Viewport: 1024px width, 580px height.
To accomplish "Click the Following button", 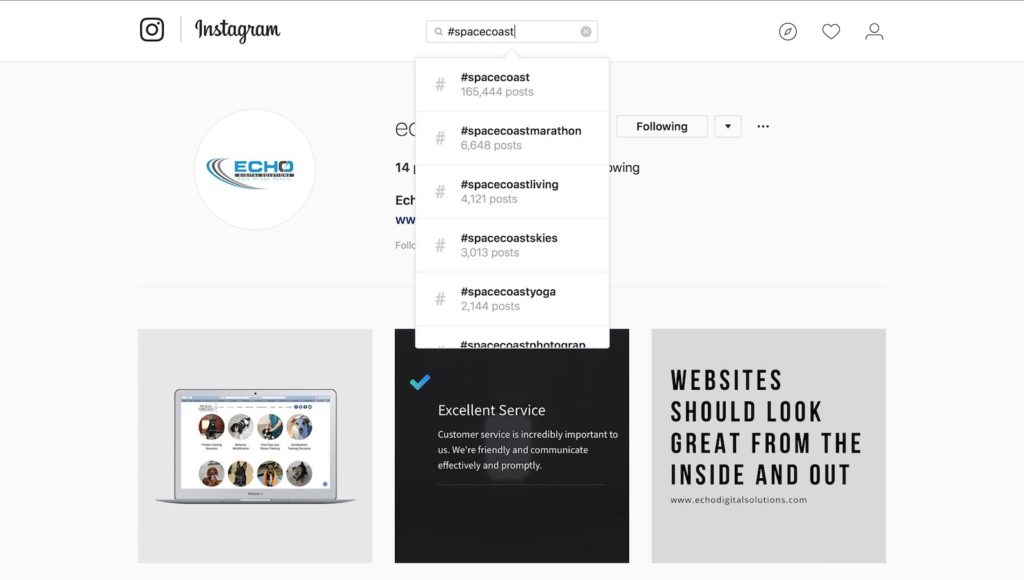I will pos(662,126).
